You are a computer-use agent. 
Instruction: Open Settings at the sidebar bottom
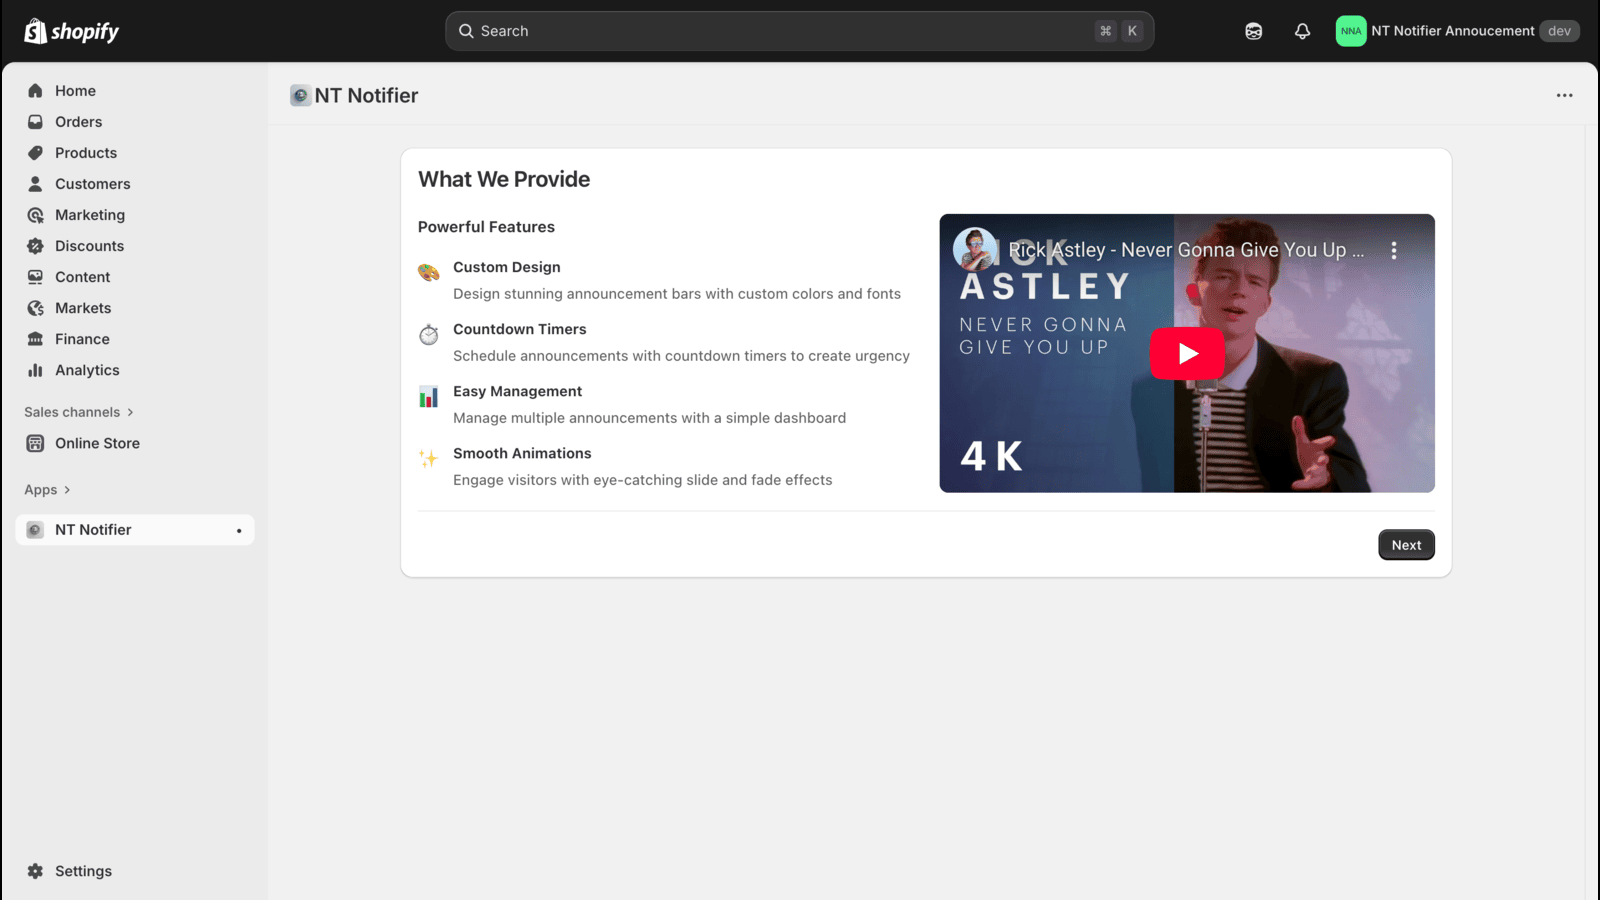click(135, 871)
